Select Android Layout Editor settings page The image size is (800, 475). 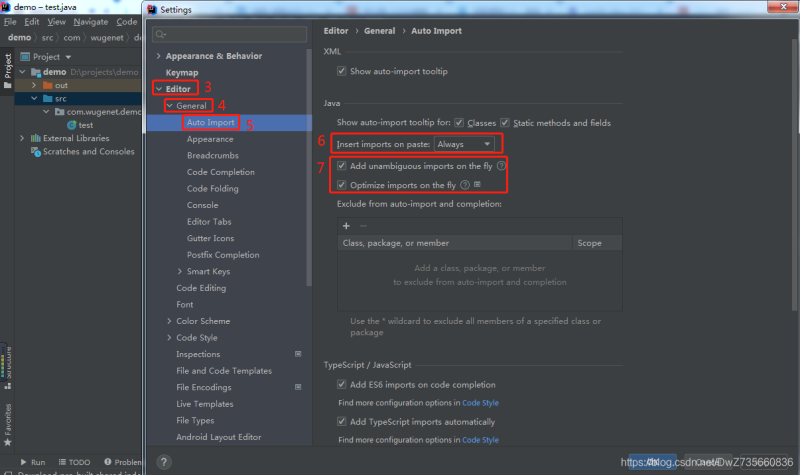(218, 437)
